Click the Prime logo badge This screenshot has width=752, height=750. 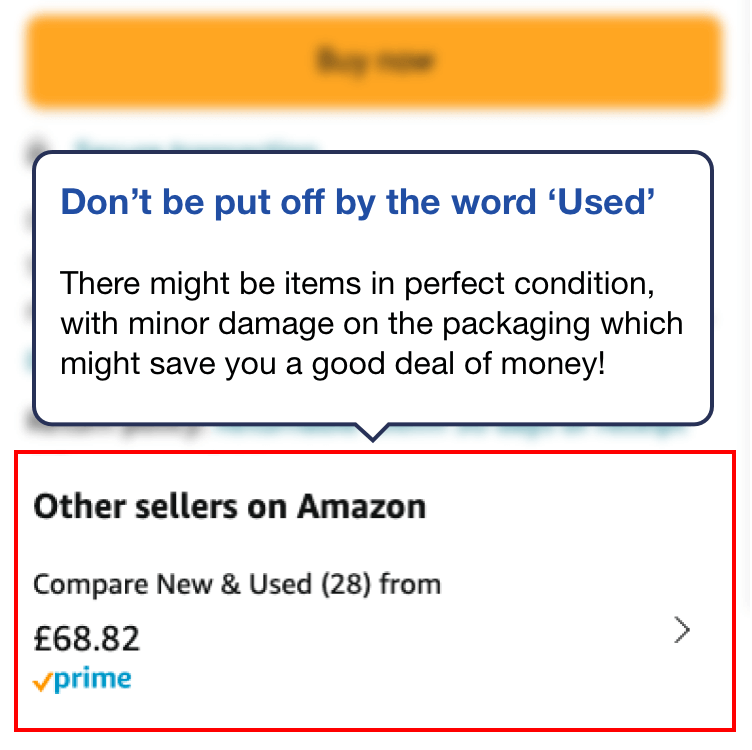point(82,681)
